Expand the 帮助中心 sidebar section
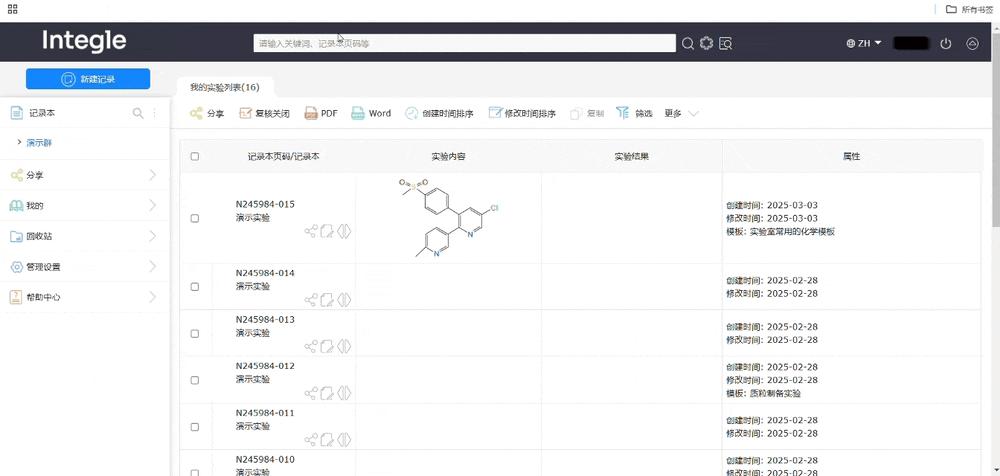Image resolution: width=1000 pixels, height=476 pixels. coord(152,297)
